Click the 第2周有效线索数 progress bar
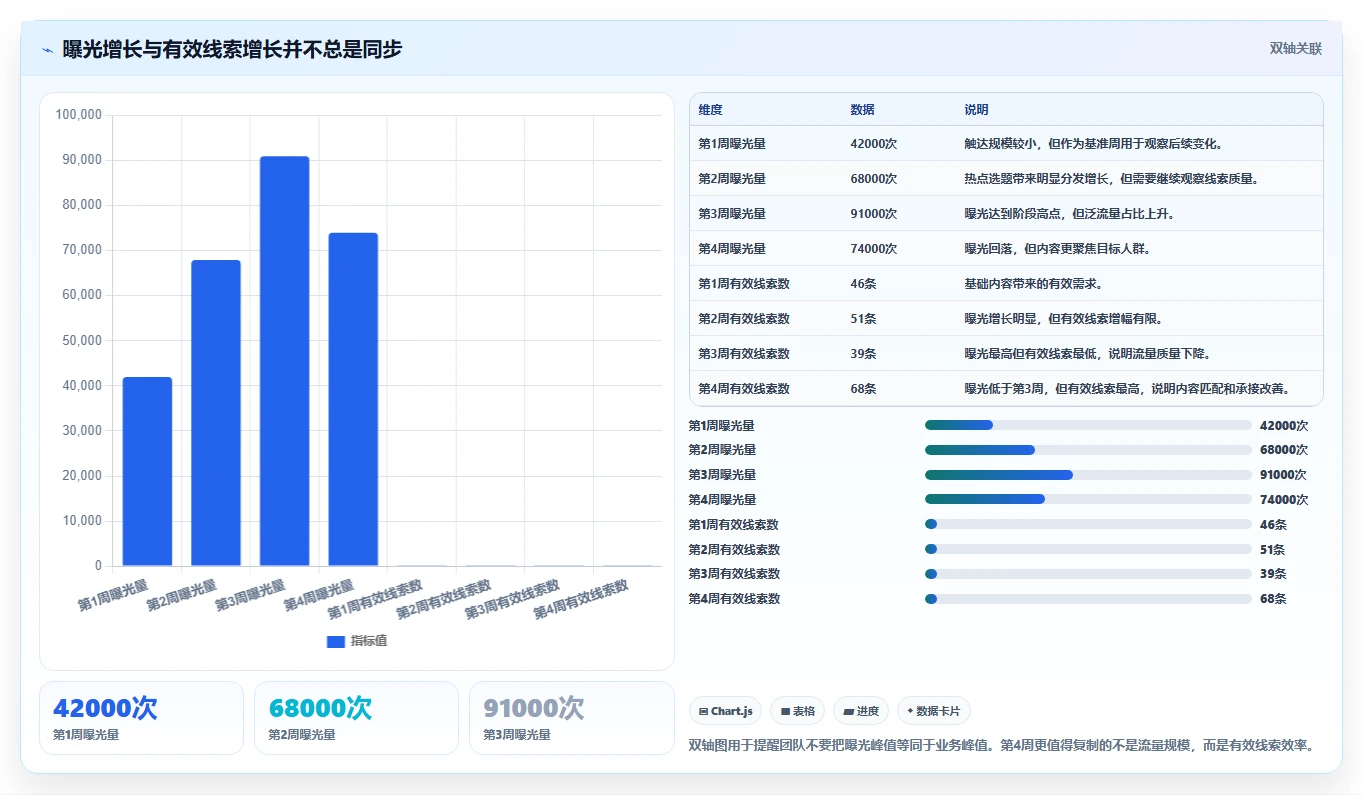Image resolution: width=1363 pixels, height=795 pixels. coord(1088,549)
